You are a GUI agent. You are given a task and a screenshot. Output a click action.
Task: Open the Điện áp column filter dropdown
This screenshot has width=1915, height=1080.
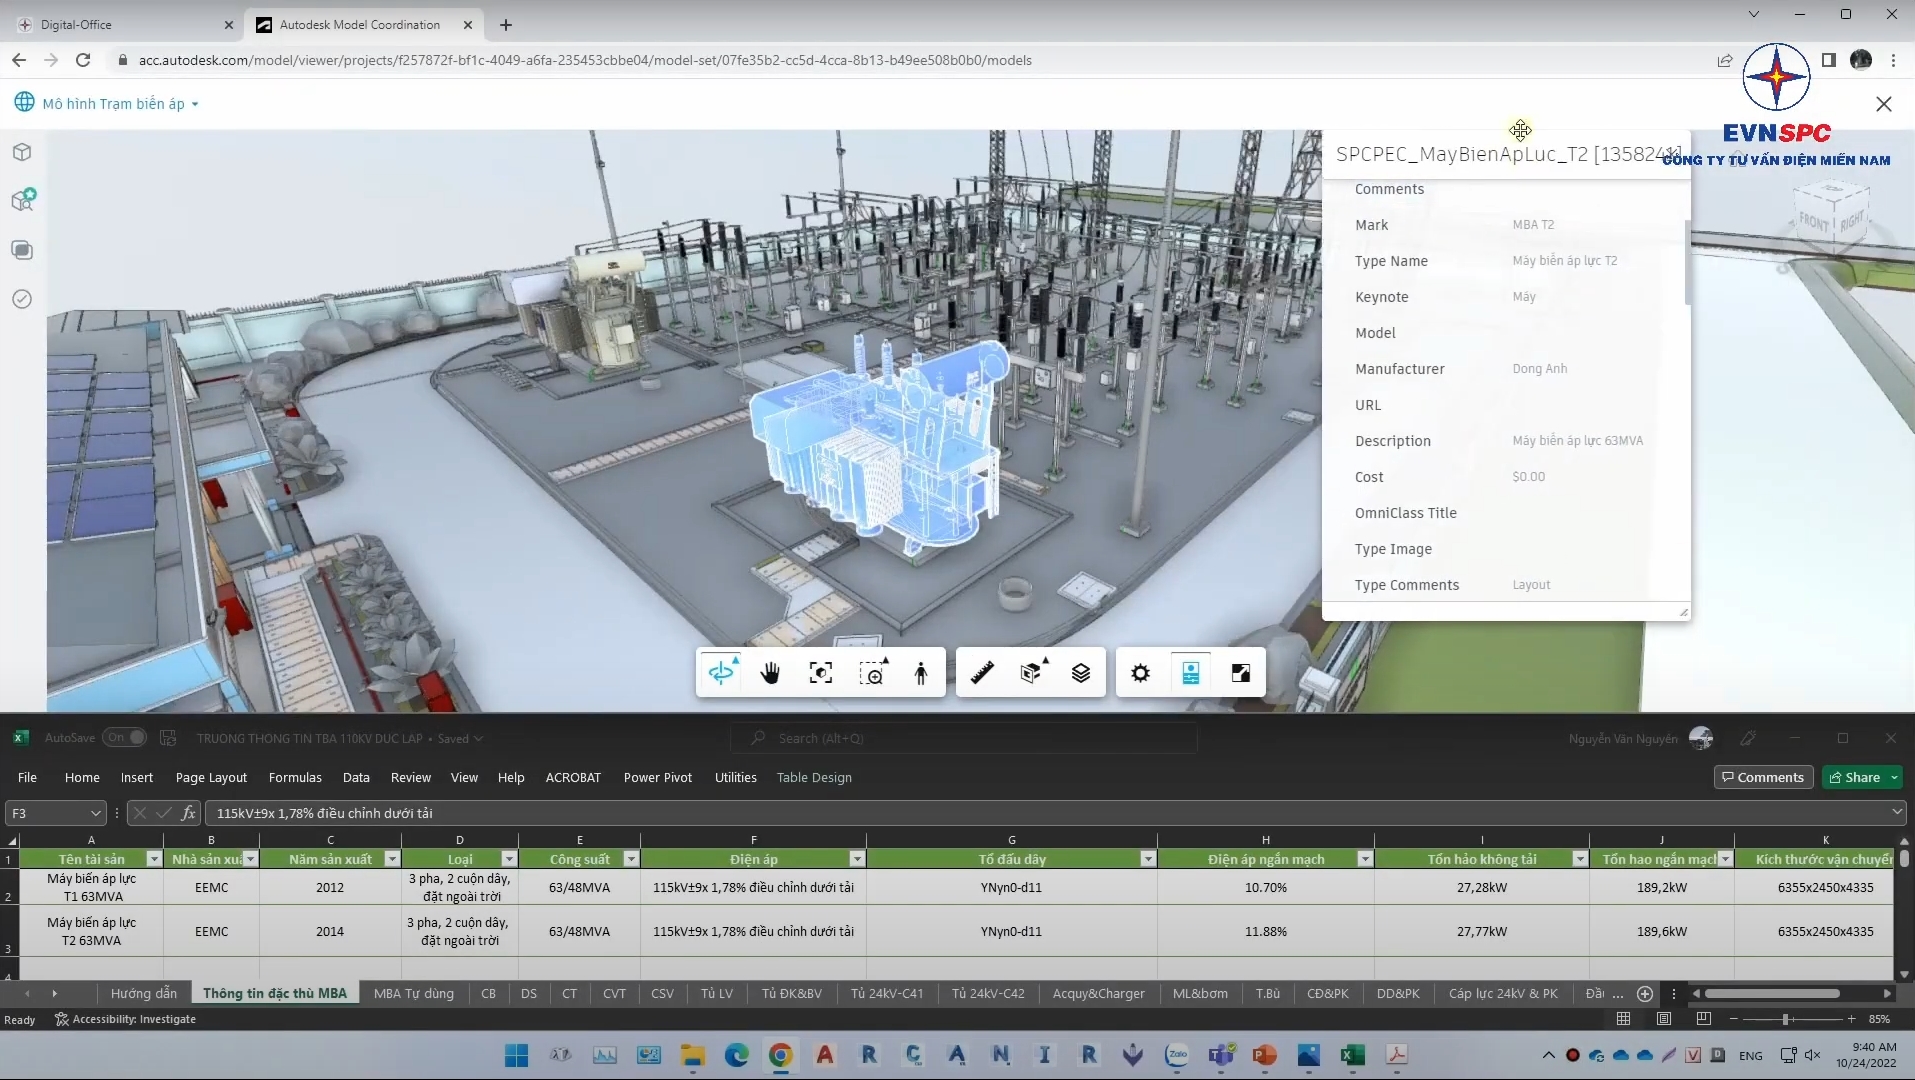pyautogui.click(x=857, y=859)
